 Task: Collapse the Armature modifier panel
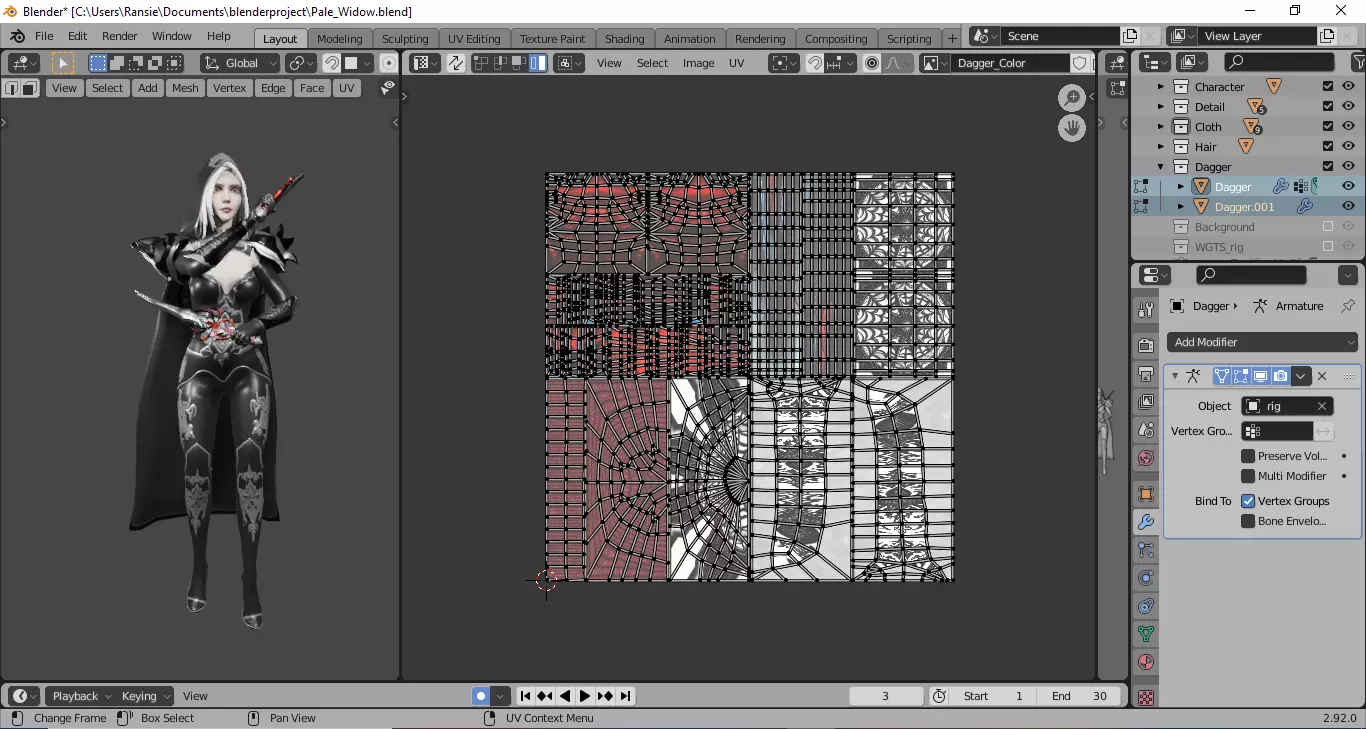[x=1175, y=376]
